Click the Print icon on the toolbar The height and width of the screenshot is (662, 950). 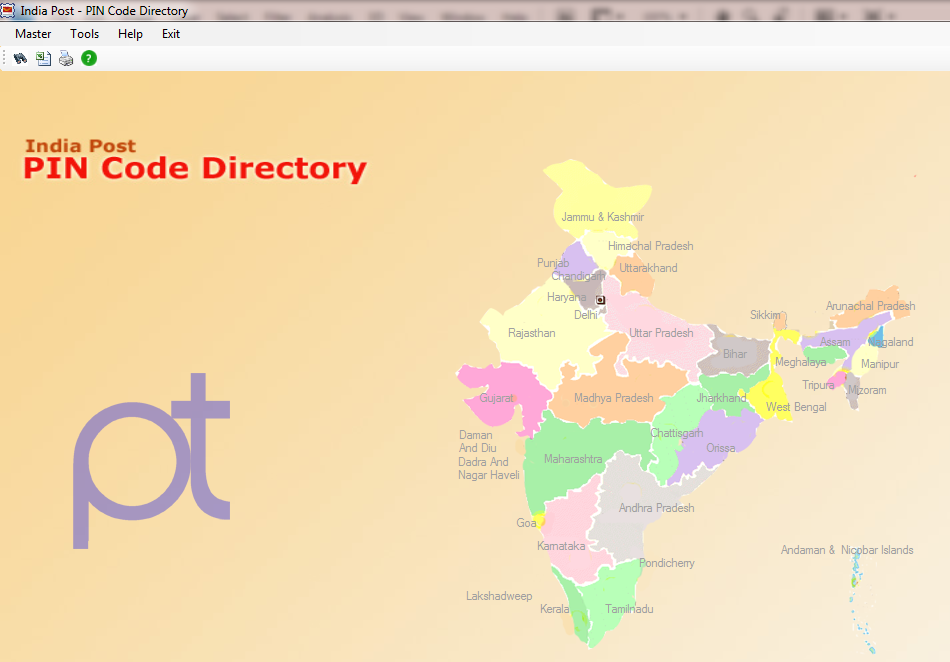(x=65, y=58)
